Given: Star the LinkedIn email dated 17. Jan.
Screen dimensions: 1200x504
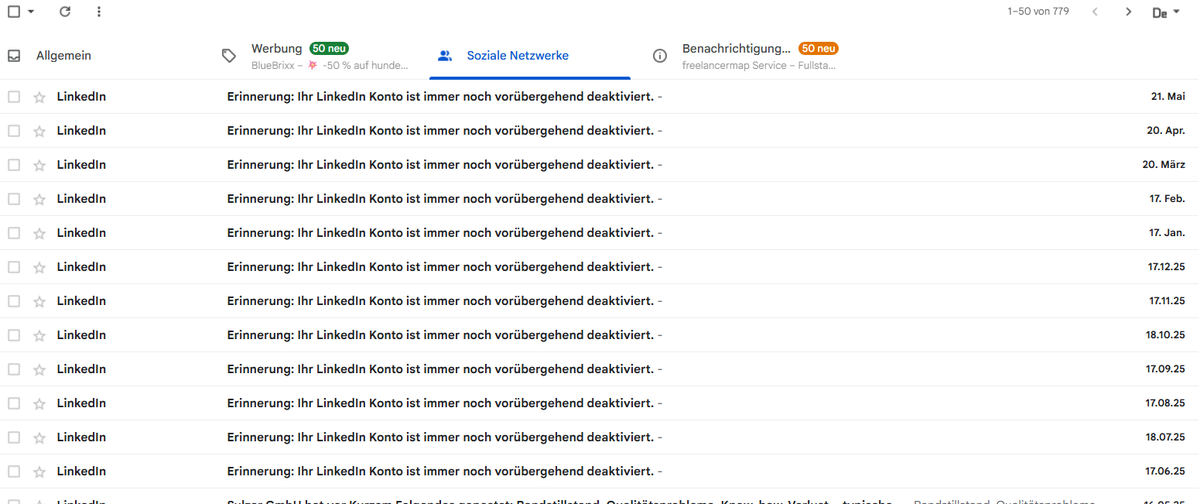Looking at the screenshot, I should pos(40,233).
